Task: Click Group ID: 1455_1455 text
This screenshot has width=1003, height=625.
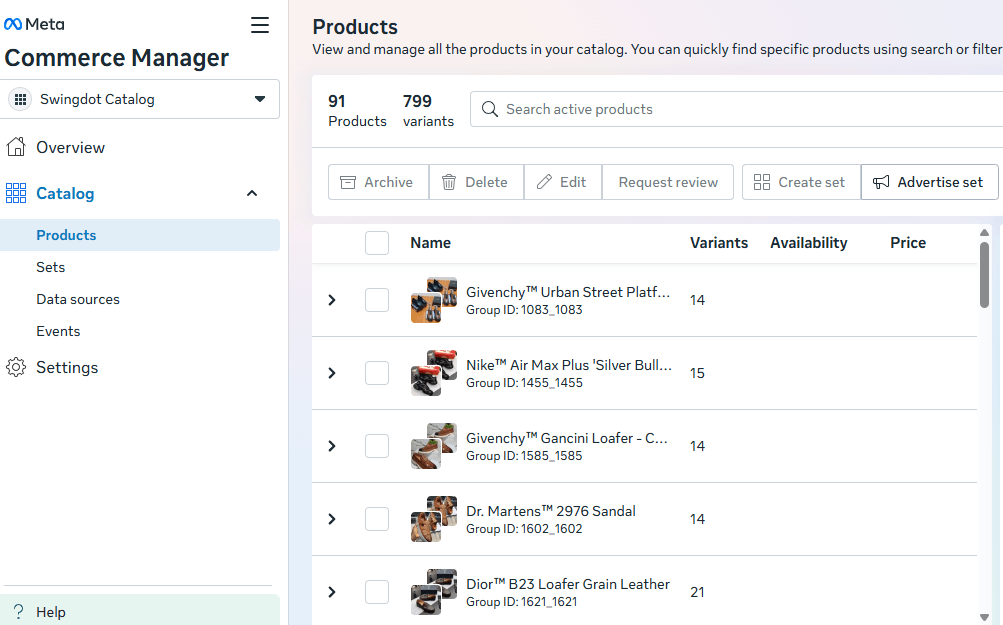Action: [524, 383]
